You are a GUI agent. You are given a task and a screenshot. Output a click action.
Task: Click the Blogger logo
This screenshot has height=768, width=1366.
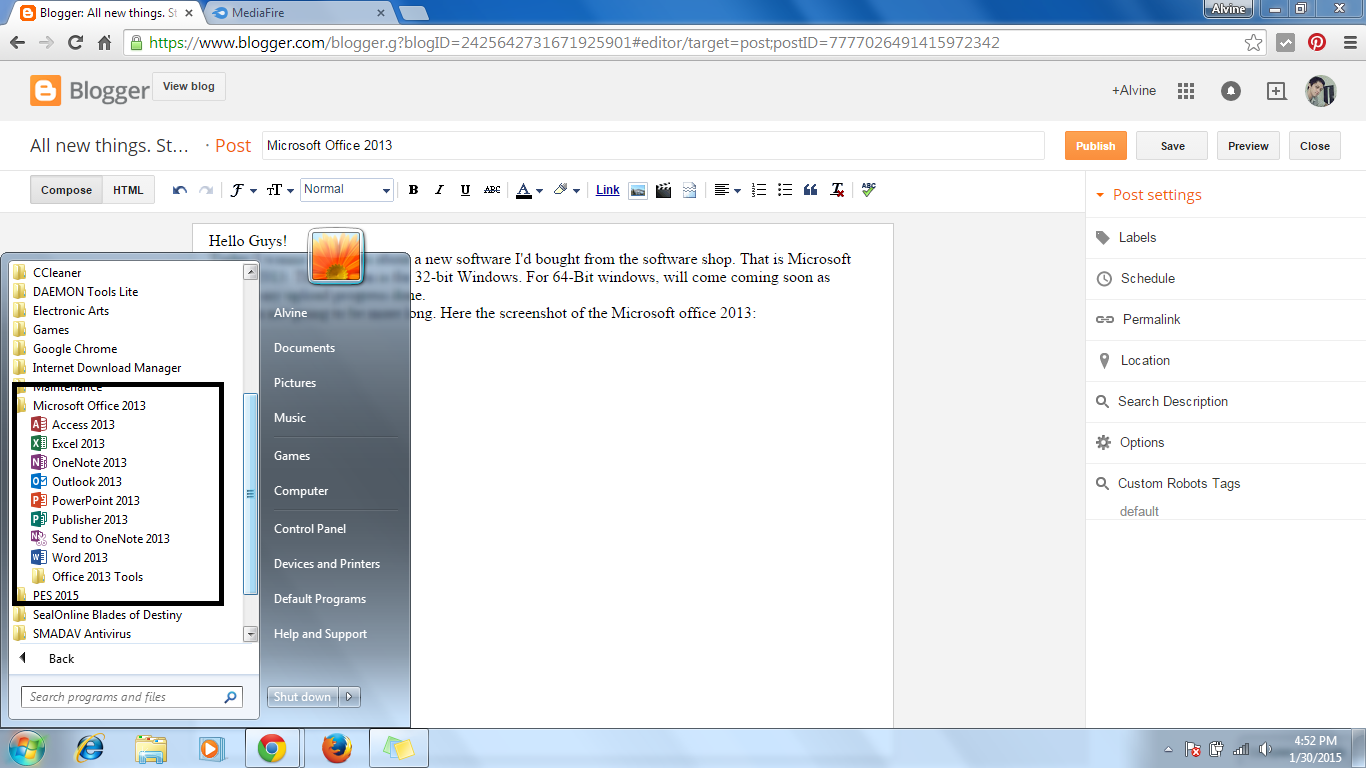point(89,91)
